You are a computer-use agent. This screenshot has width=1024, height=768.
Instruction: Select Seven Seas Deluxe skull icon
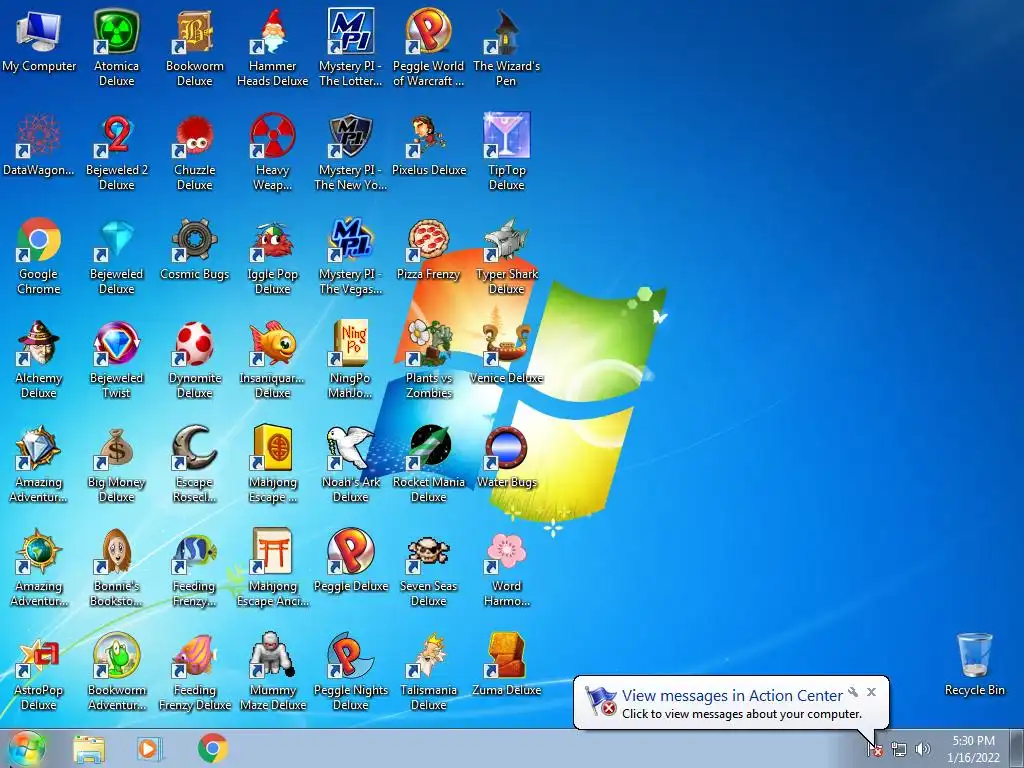tap(428, 568)
